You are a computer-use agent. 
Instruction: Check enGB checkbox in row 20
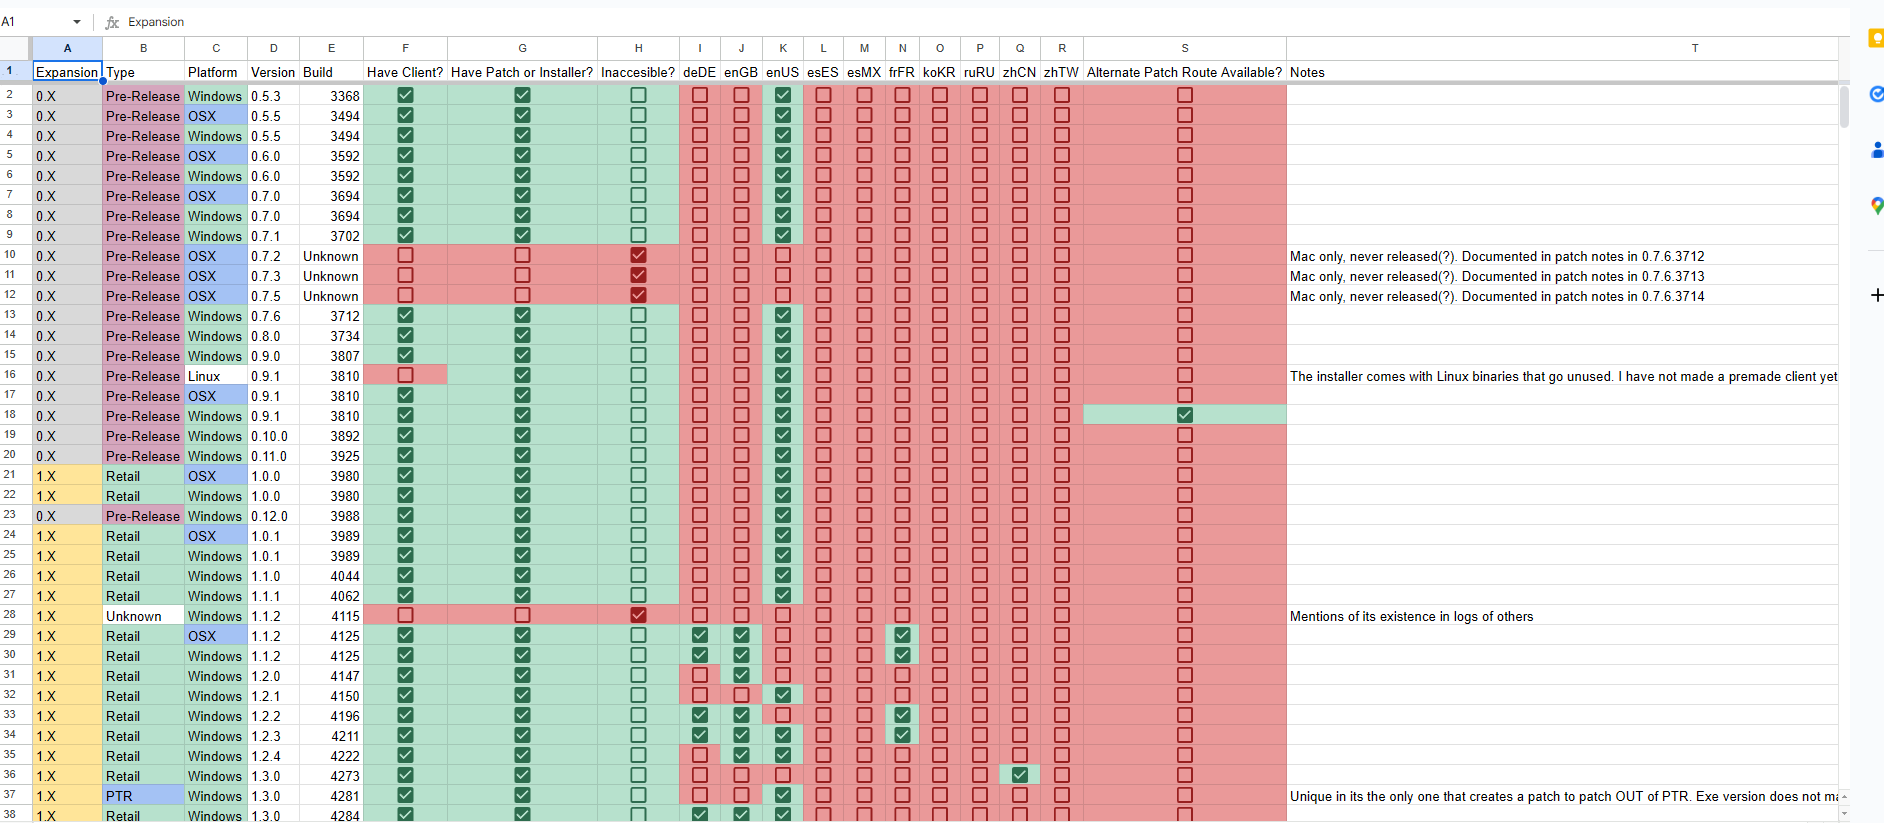(741, 455)
